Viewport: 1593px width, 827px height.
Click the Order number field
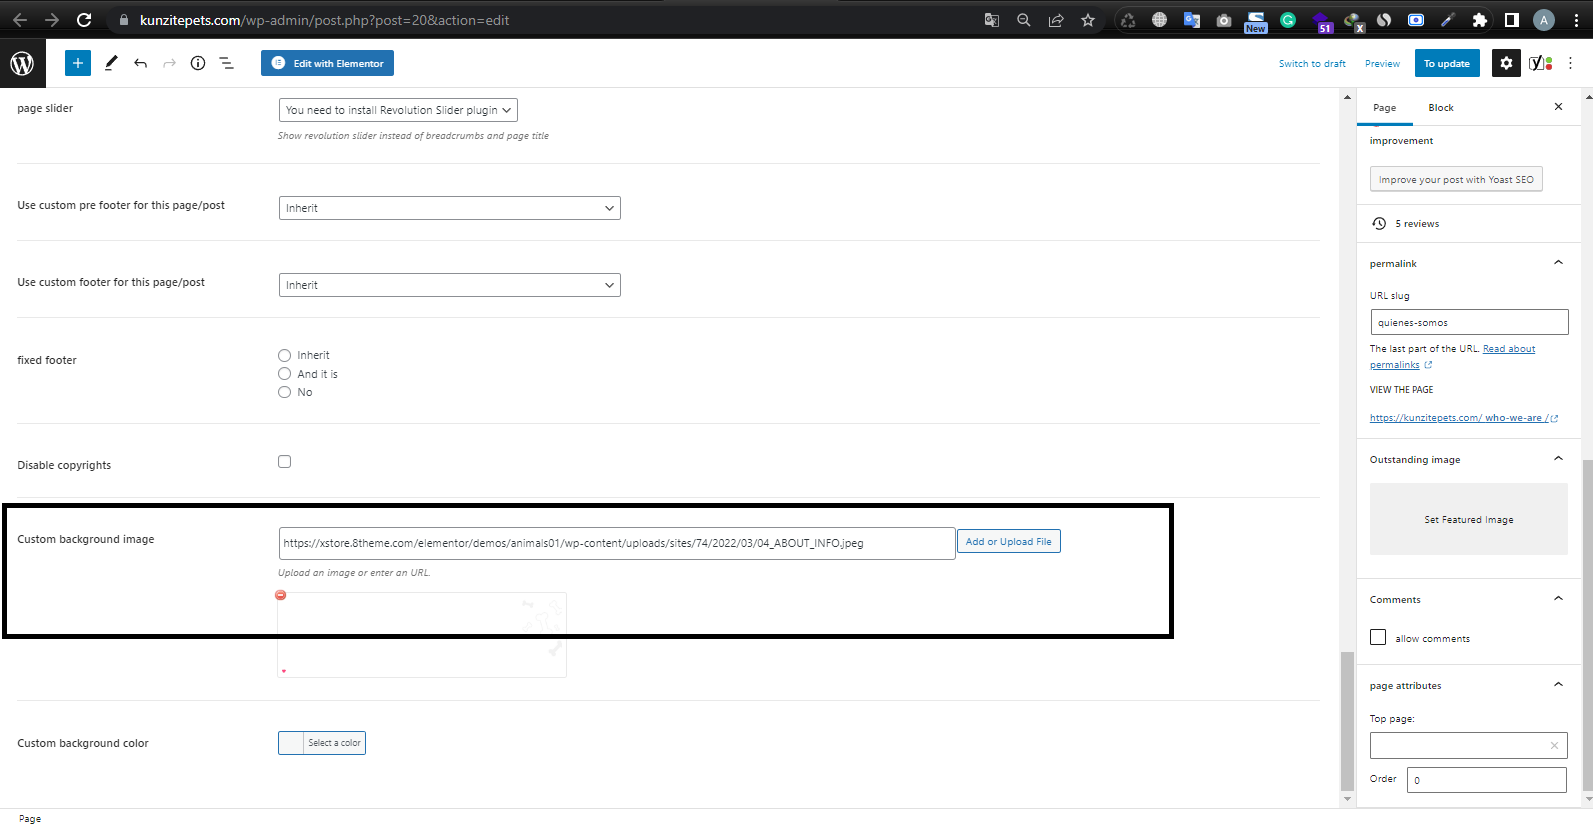(x=1487, y=780)
